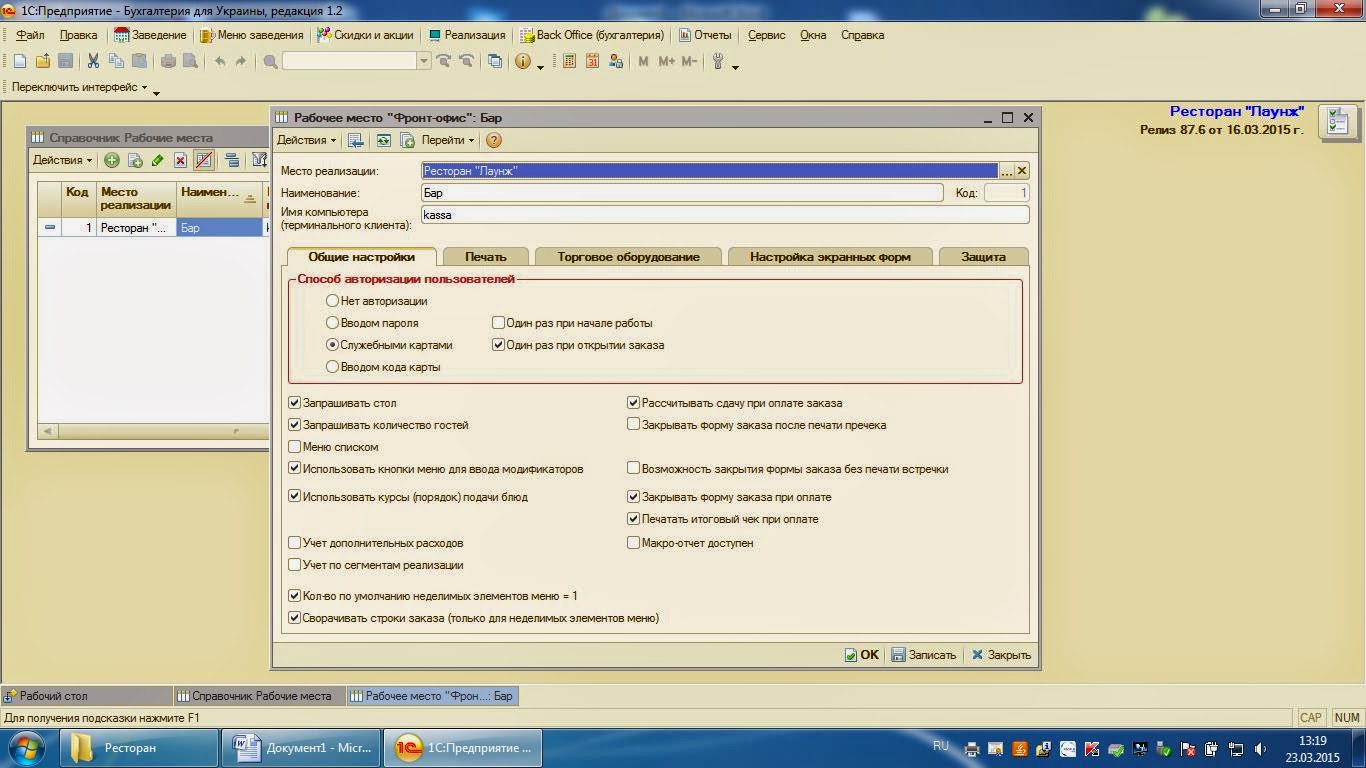Switch to the Защита tab
This screenshot has height=768, width=1366.
coord(983,257)
